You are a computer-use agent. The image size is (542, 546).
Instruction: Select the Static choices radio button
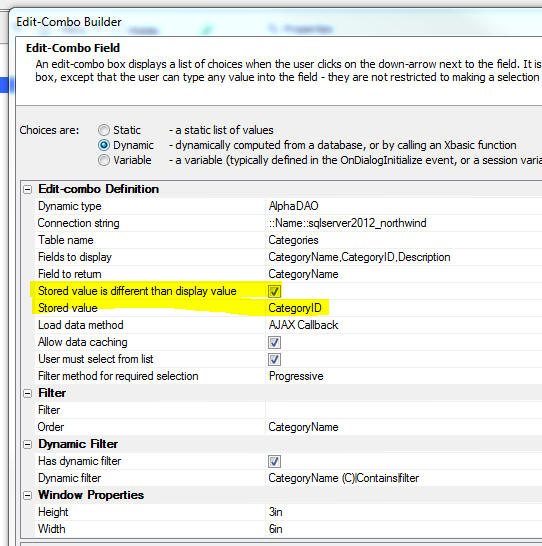(x=104, y=130)
